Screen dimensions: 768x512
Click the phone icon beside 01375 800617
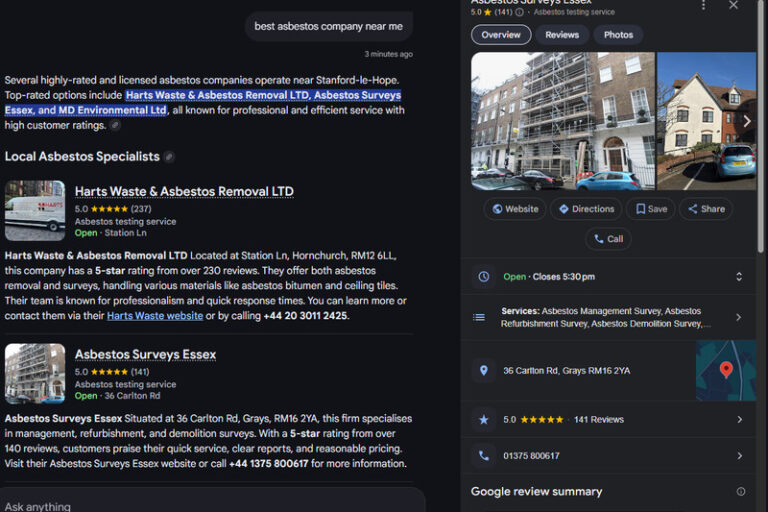[x=483, y=456]
